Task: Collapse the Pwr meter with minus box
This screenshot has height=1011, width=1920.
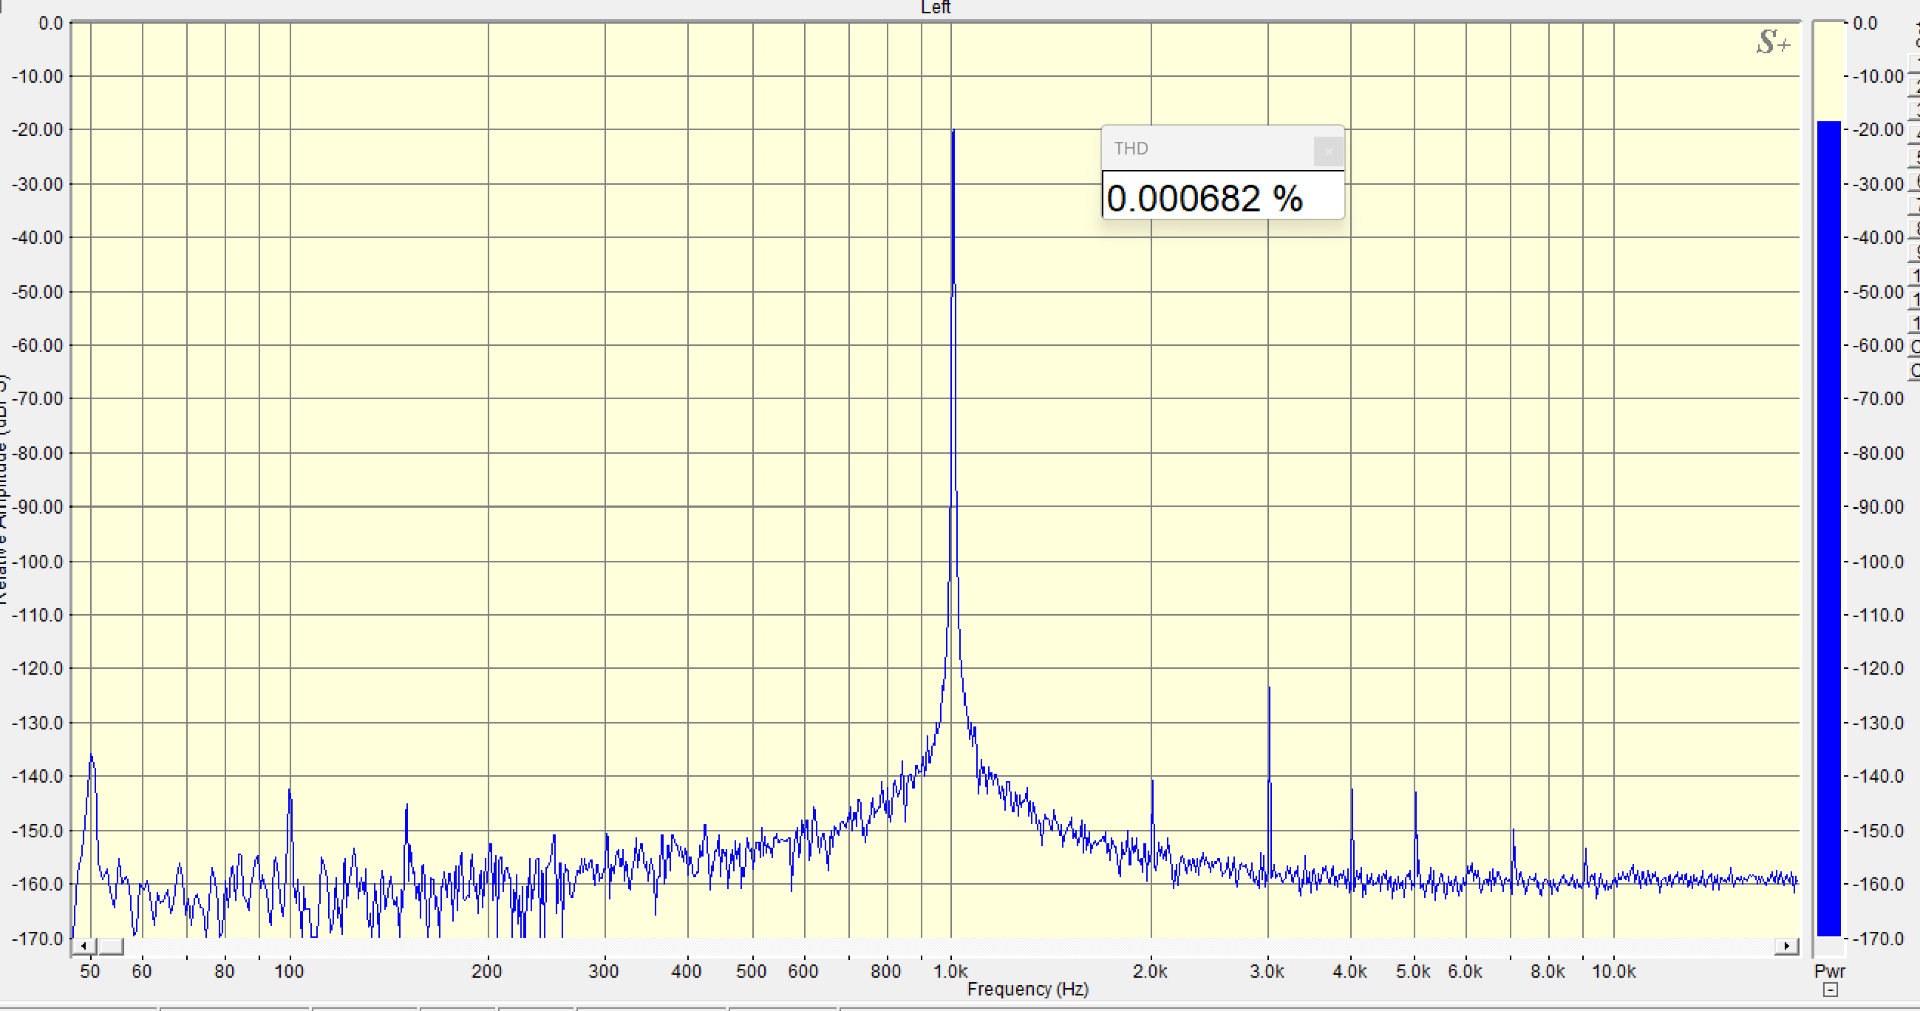Action: 1830,990
